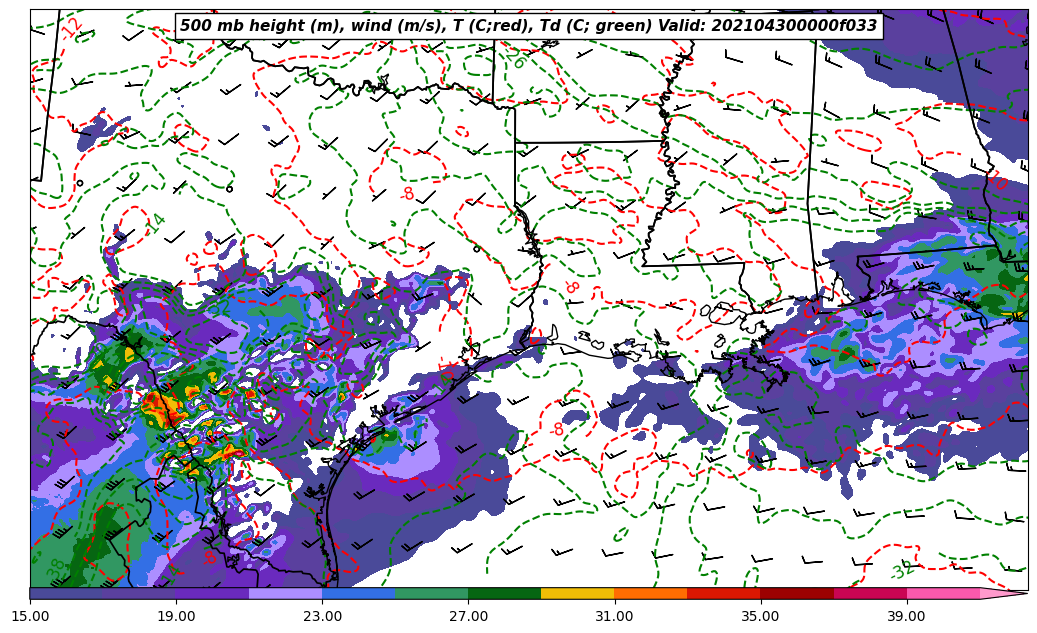Select the orange colorbar segment after 31.00

click(x=651, y=593)
